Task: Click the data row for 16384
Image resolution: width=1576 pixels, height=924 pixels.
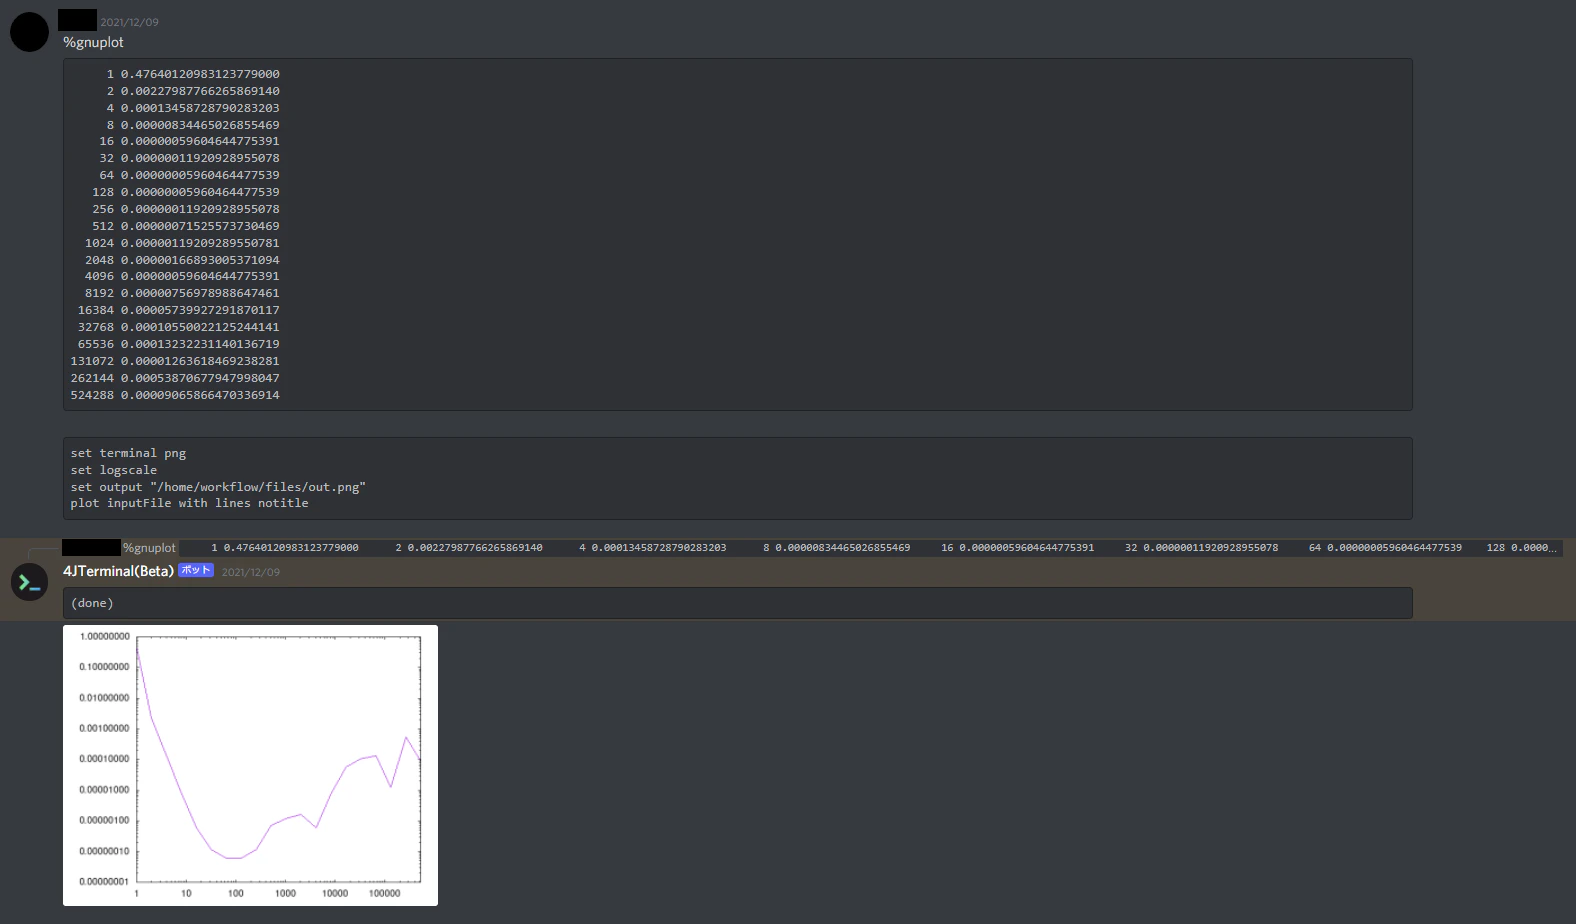Action: 179,310
